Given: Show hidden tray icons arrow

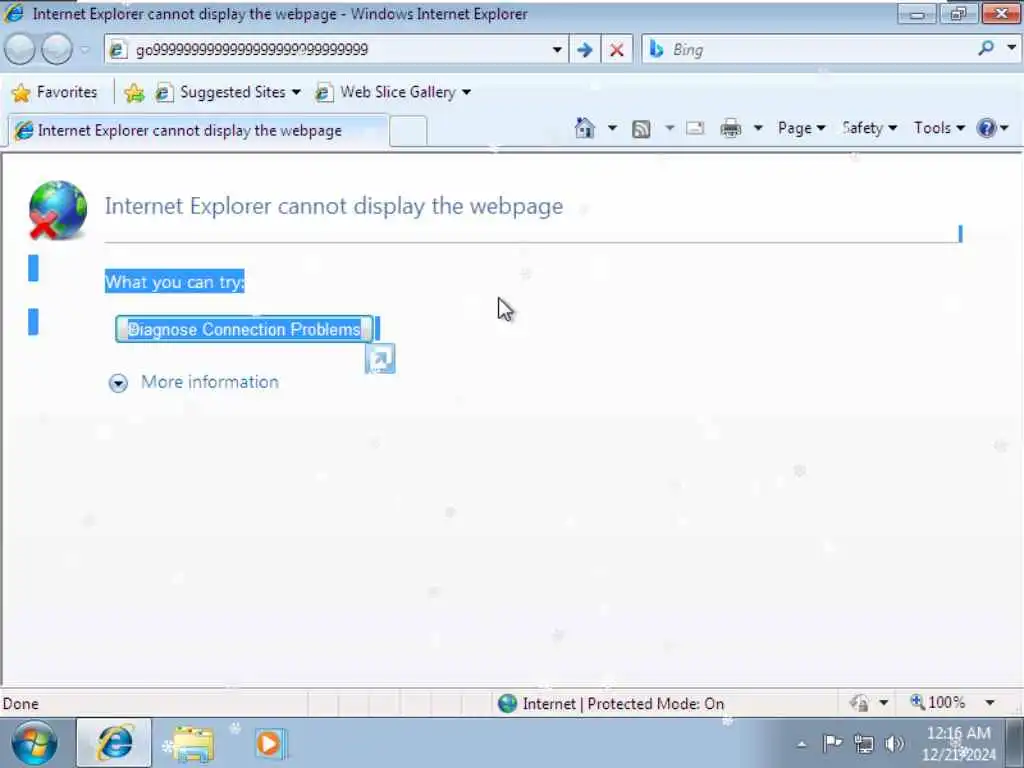Looking at the screenshot, I should [x=801, y=744].
